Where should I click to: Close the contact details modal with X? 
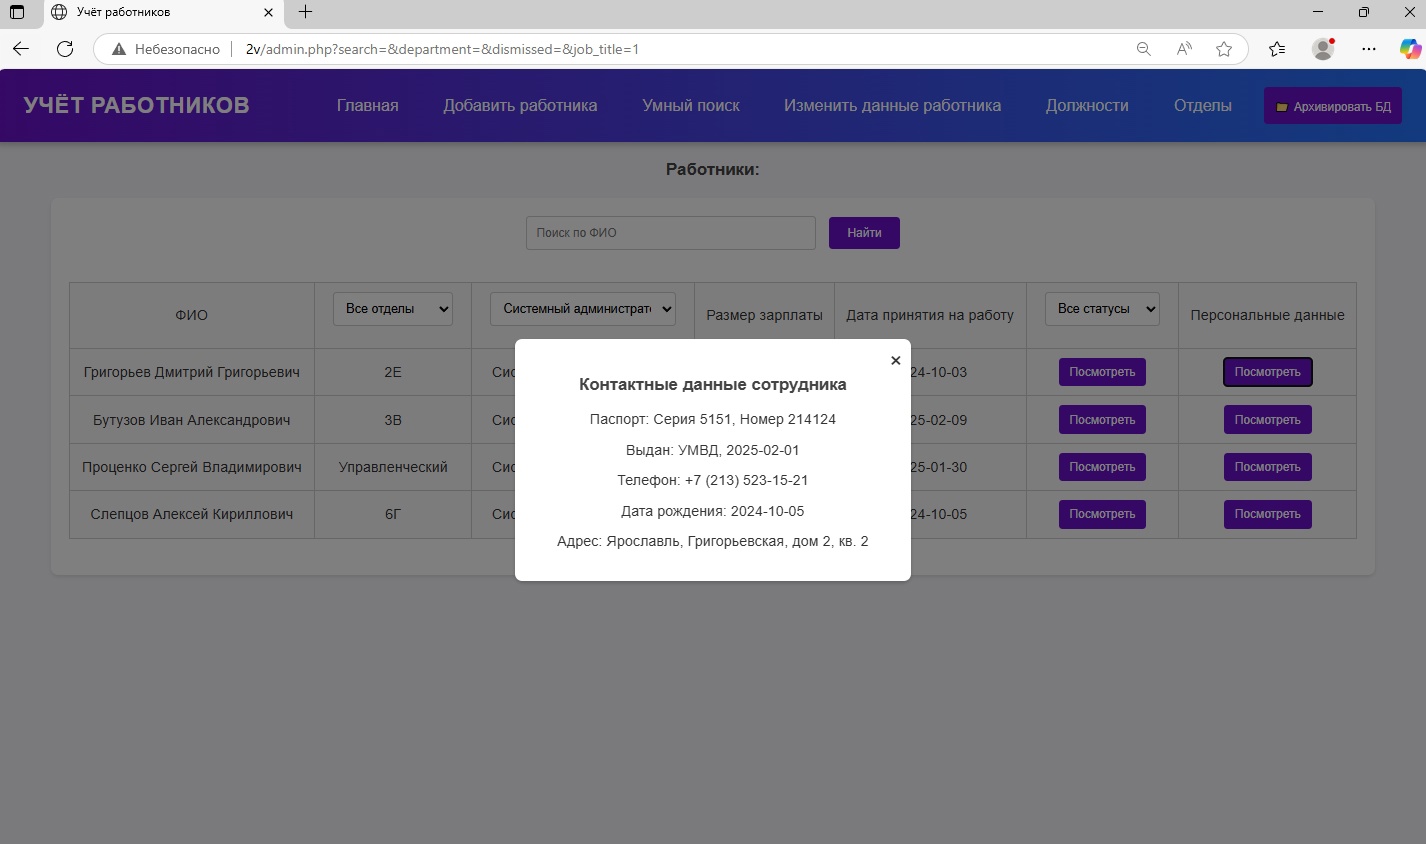pos(895,361)
